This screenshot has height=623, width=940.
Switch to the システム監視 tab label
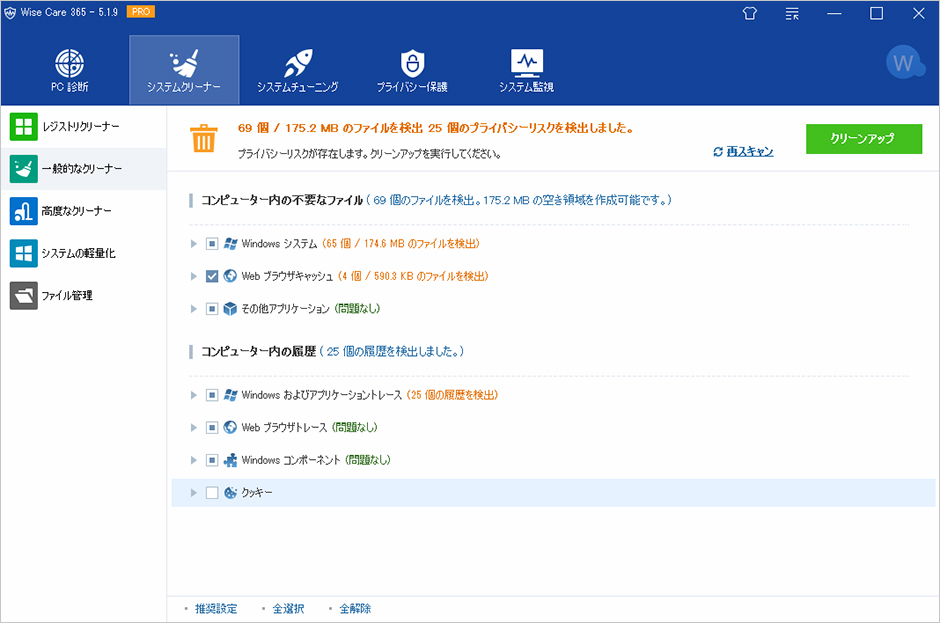point(526,87)
